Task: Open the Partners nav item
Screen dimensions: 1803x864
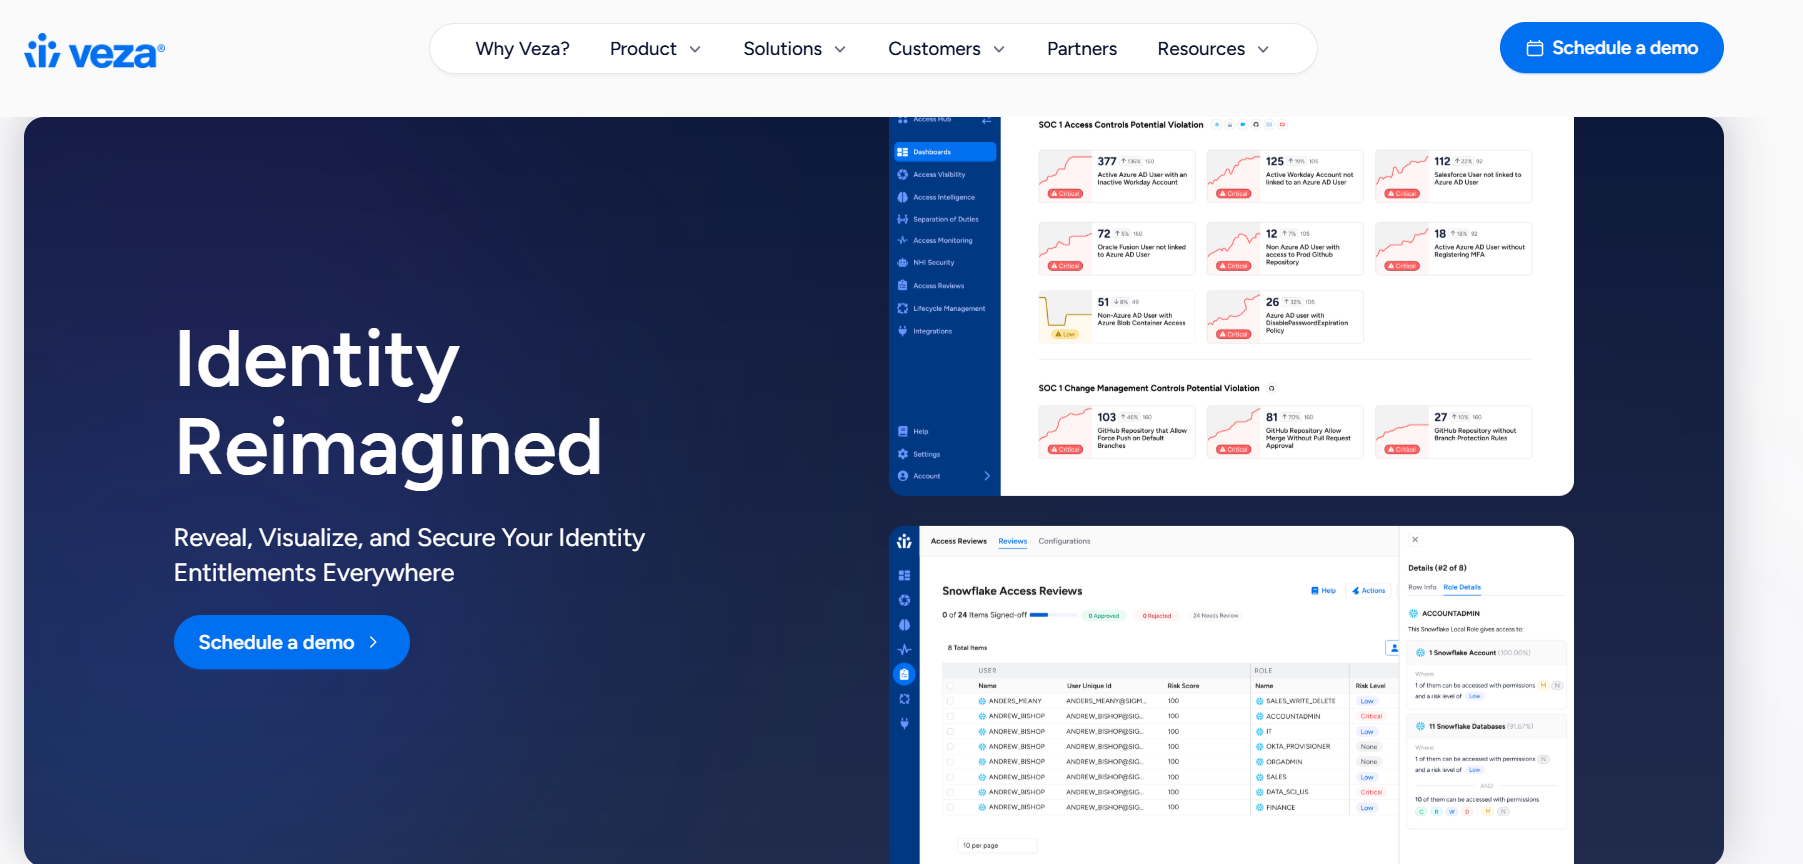Action: (x=1081, y=49)
